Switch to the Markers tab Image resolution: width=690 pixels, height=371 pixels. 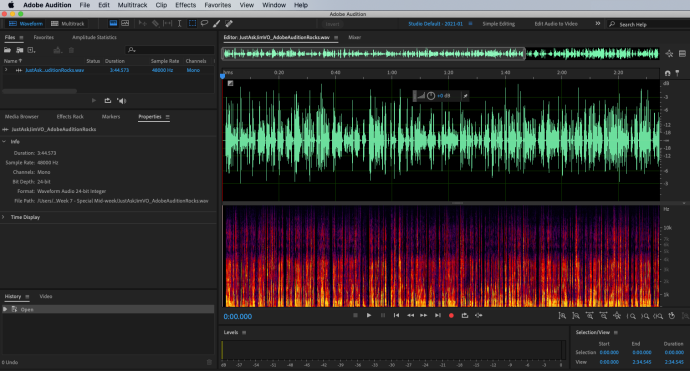coord(111,117)
